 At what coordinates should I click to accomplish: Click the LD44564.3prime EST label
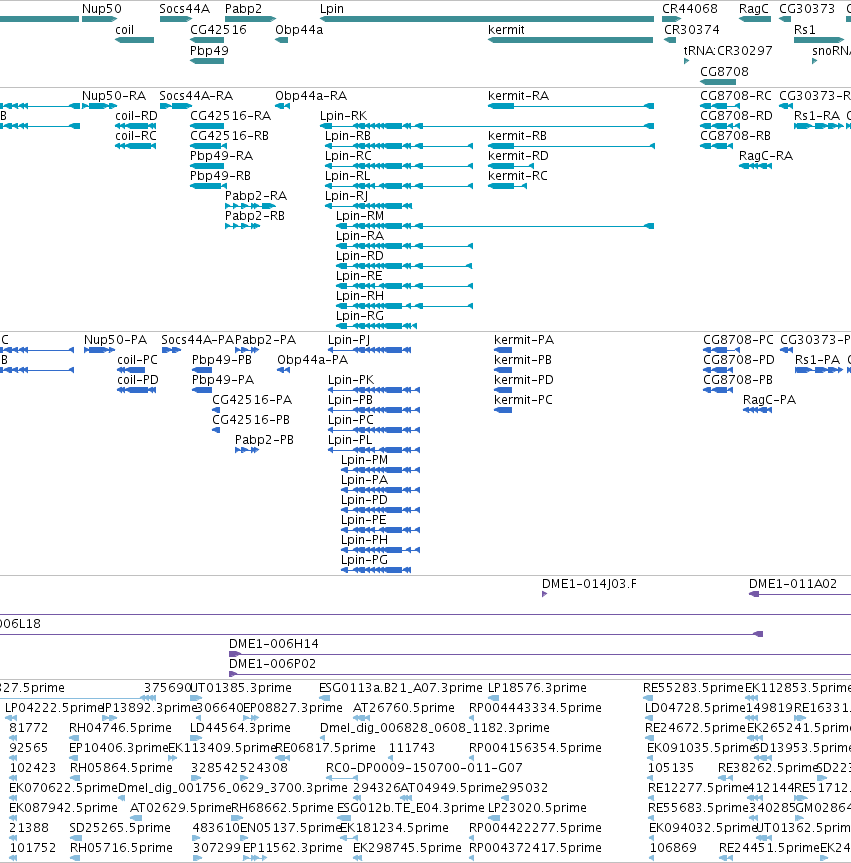pyautogui.click(x=240, y=728)
